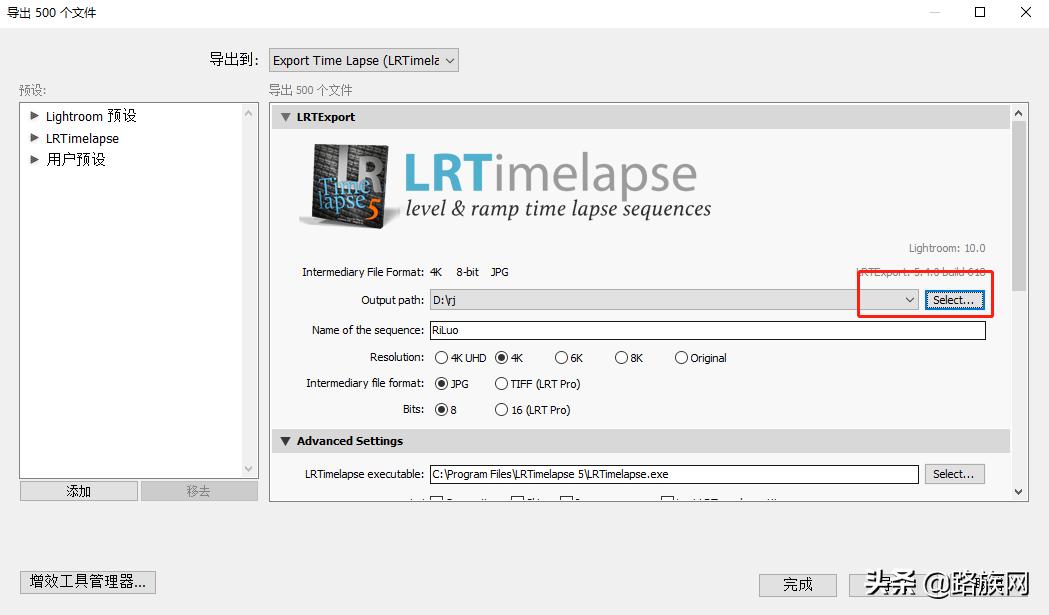1049x615 pixels.
Task: Click the scroll-down arrow on right scrollbar
Action: (x=1019, y=490)
